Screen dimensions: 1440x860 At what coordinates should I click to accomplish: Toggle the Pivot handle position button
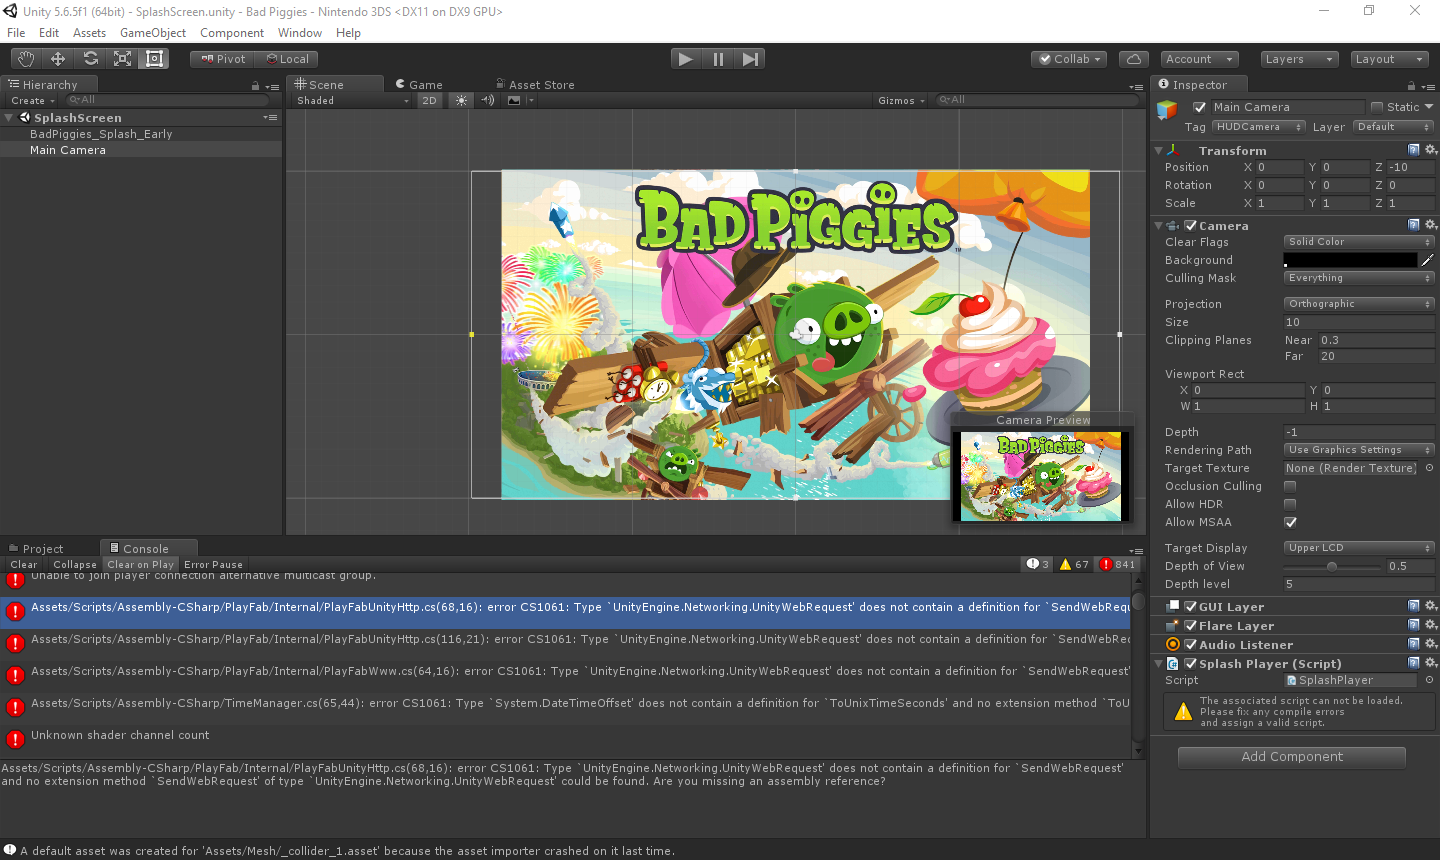pyautogui.click(x=222, y=59)
